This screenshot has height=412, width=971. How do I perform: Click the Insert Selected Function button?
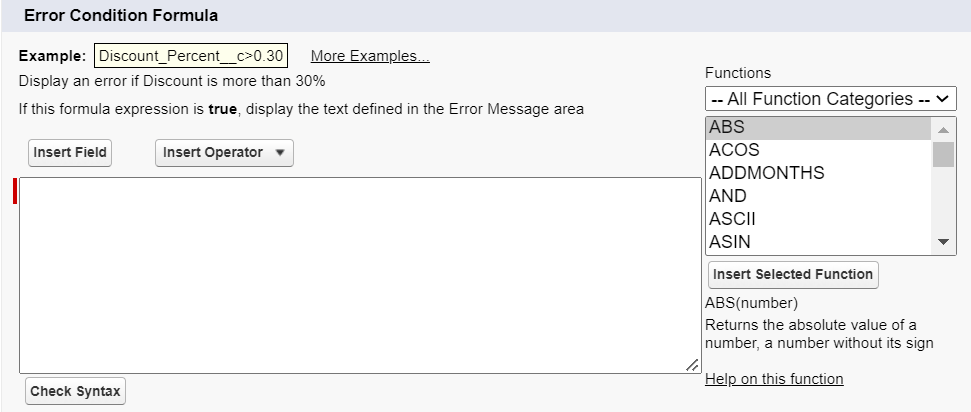[x=793, y=275]
